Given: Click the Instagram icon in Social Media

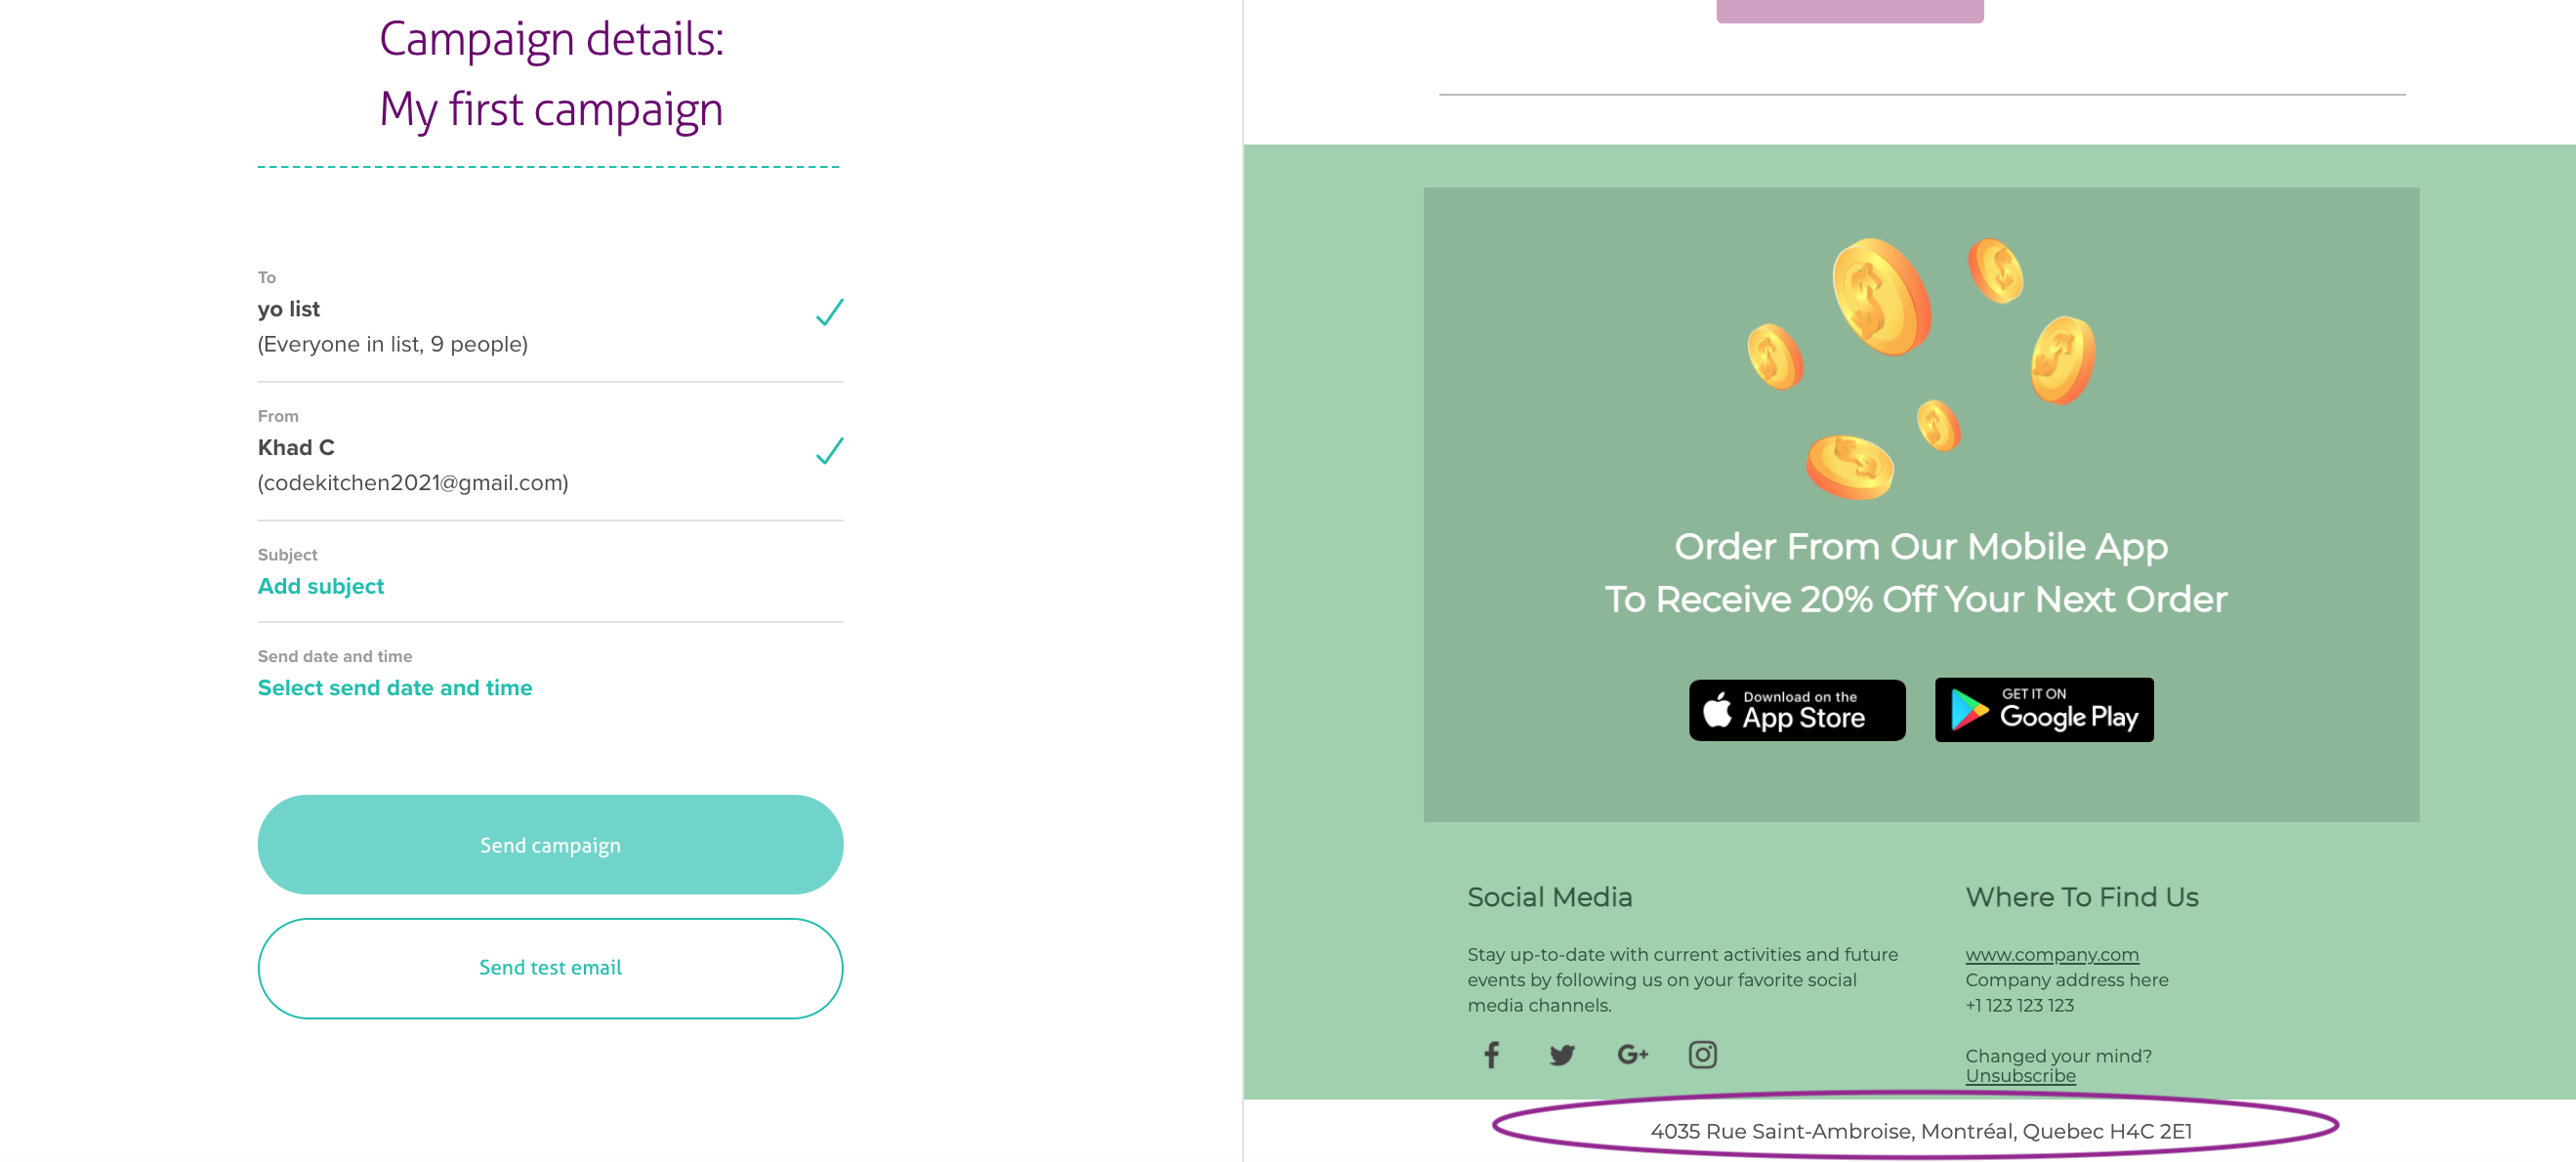Looking at the screenshot, I should (1702, 1054).
